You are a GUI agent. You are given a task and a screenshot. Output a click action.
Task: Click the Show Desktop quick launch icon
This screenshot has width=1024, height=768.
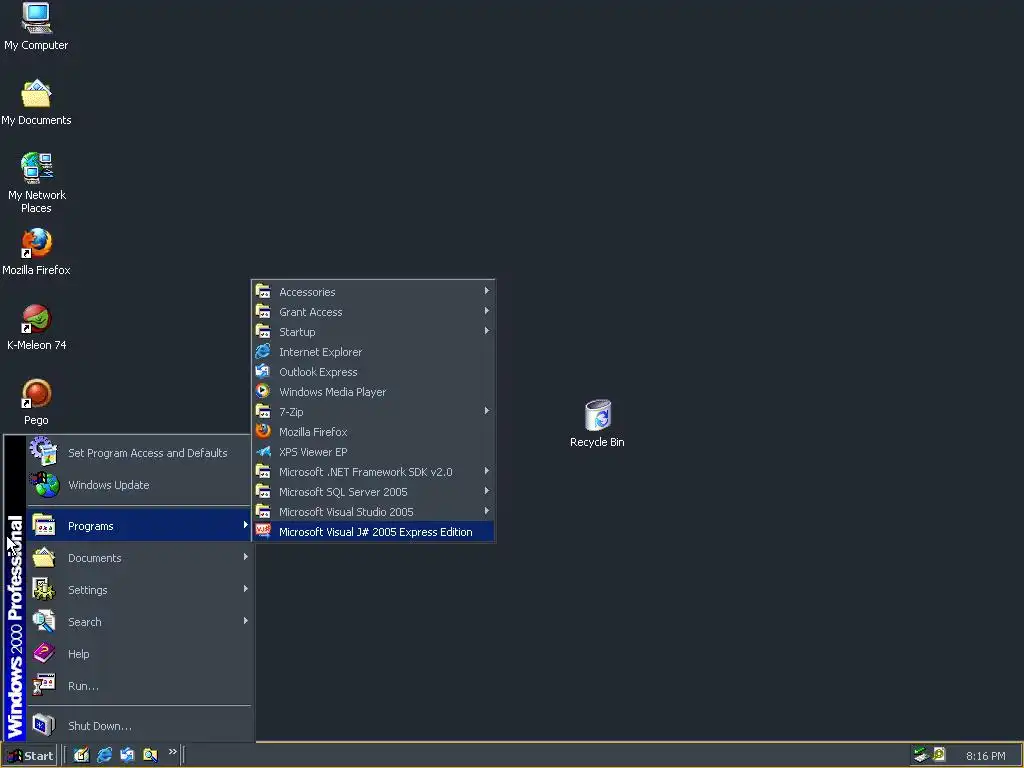pyautogui.click(x=81, y=755)
